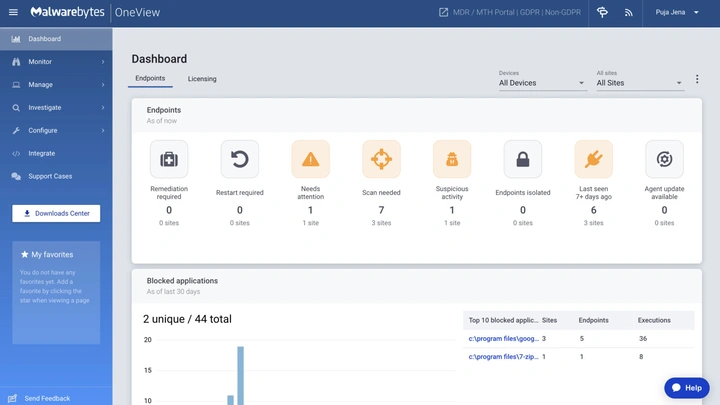Open the Suspicious activity icon
Screen dimensions: 720x405
coord(452,159)
